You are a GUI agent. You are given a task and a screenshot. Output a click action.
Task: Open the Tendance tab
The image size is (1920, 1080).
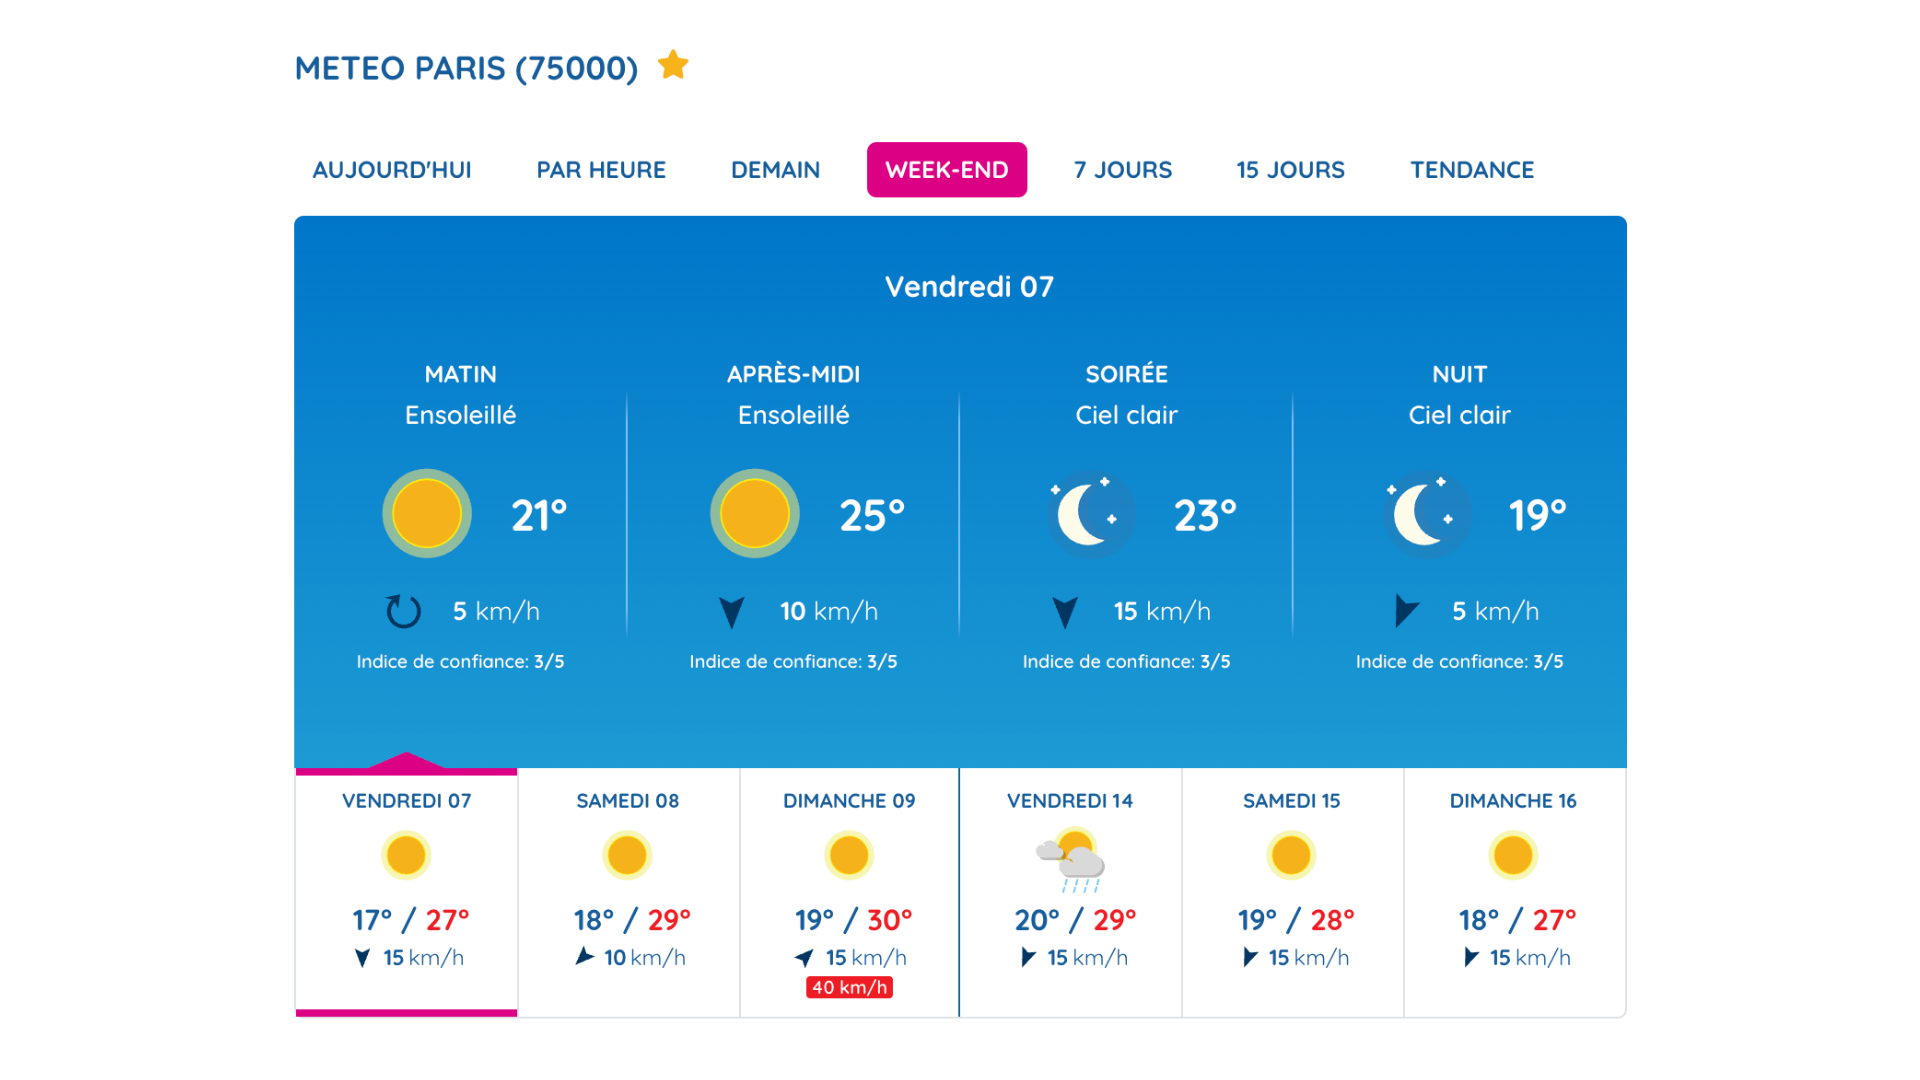pyautogui.click(x=1472, y=170)
